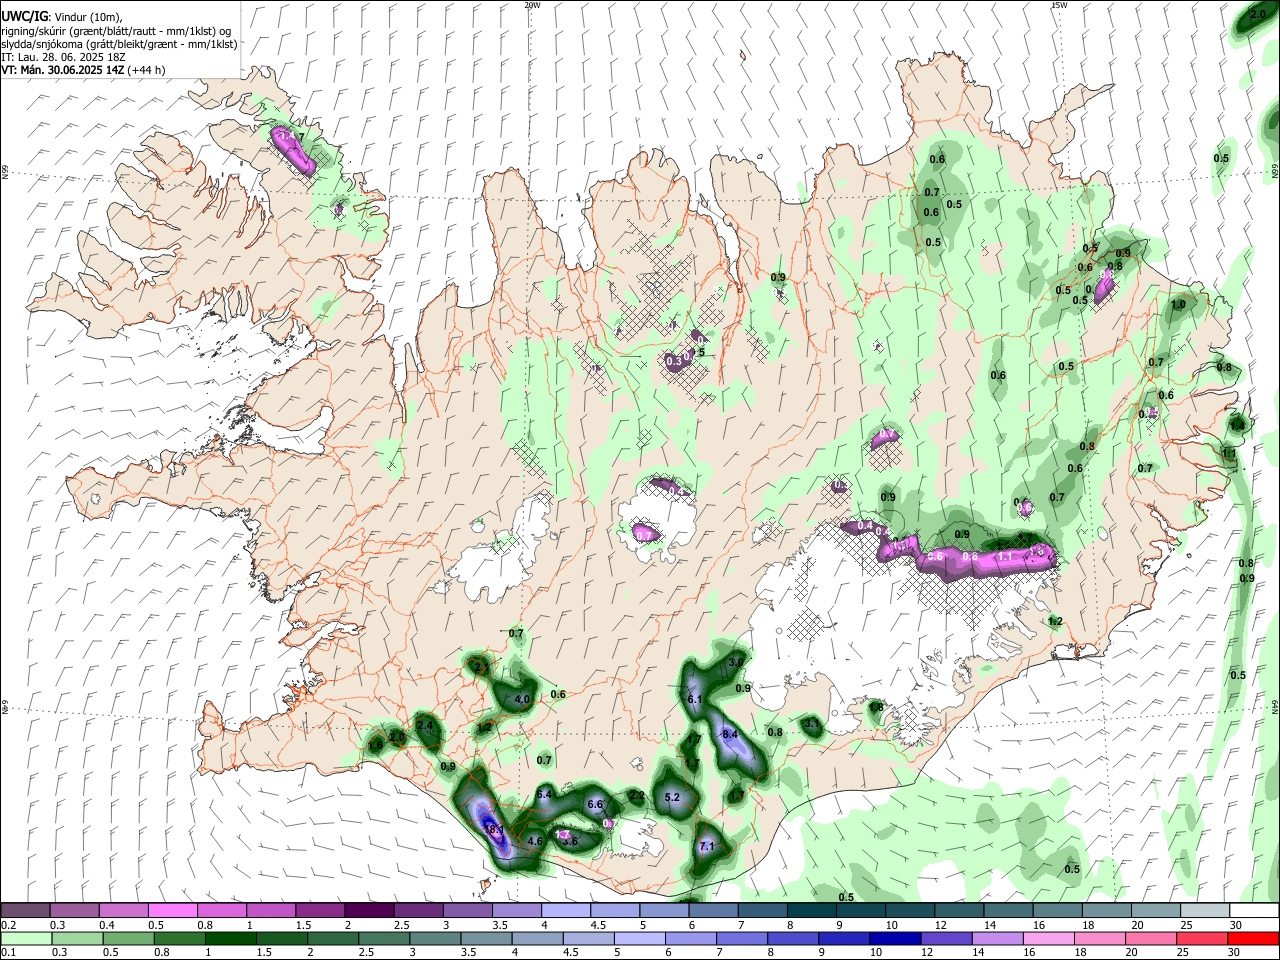Pick the pure red swatch ending the rain scale
The height and width of the screenshot is (960, 1280).
pos(1254,939)
